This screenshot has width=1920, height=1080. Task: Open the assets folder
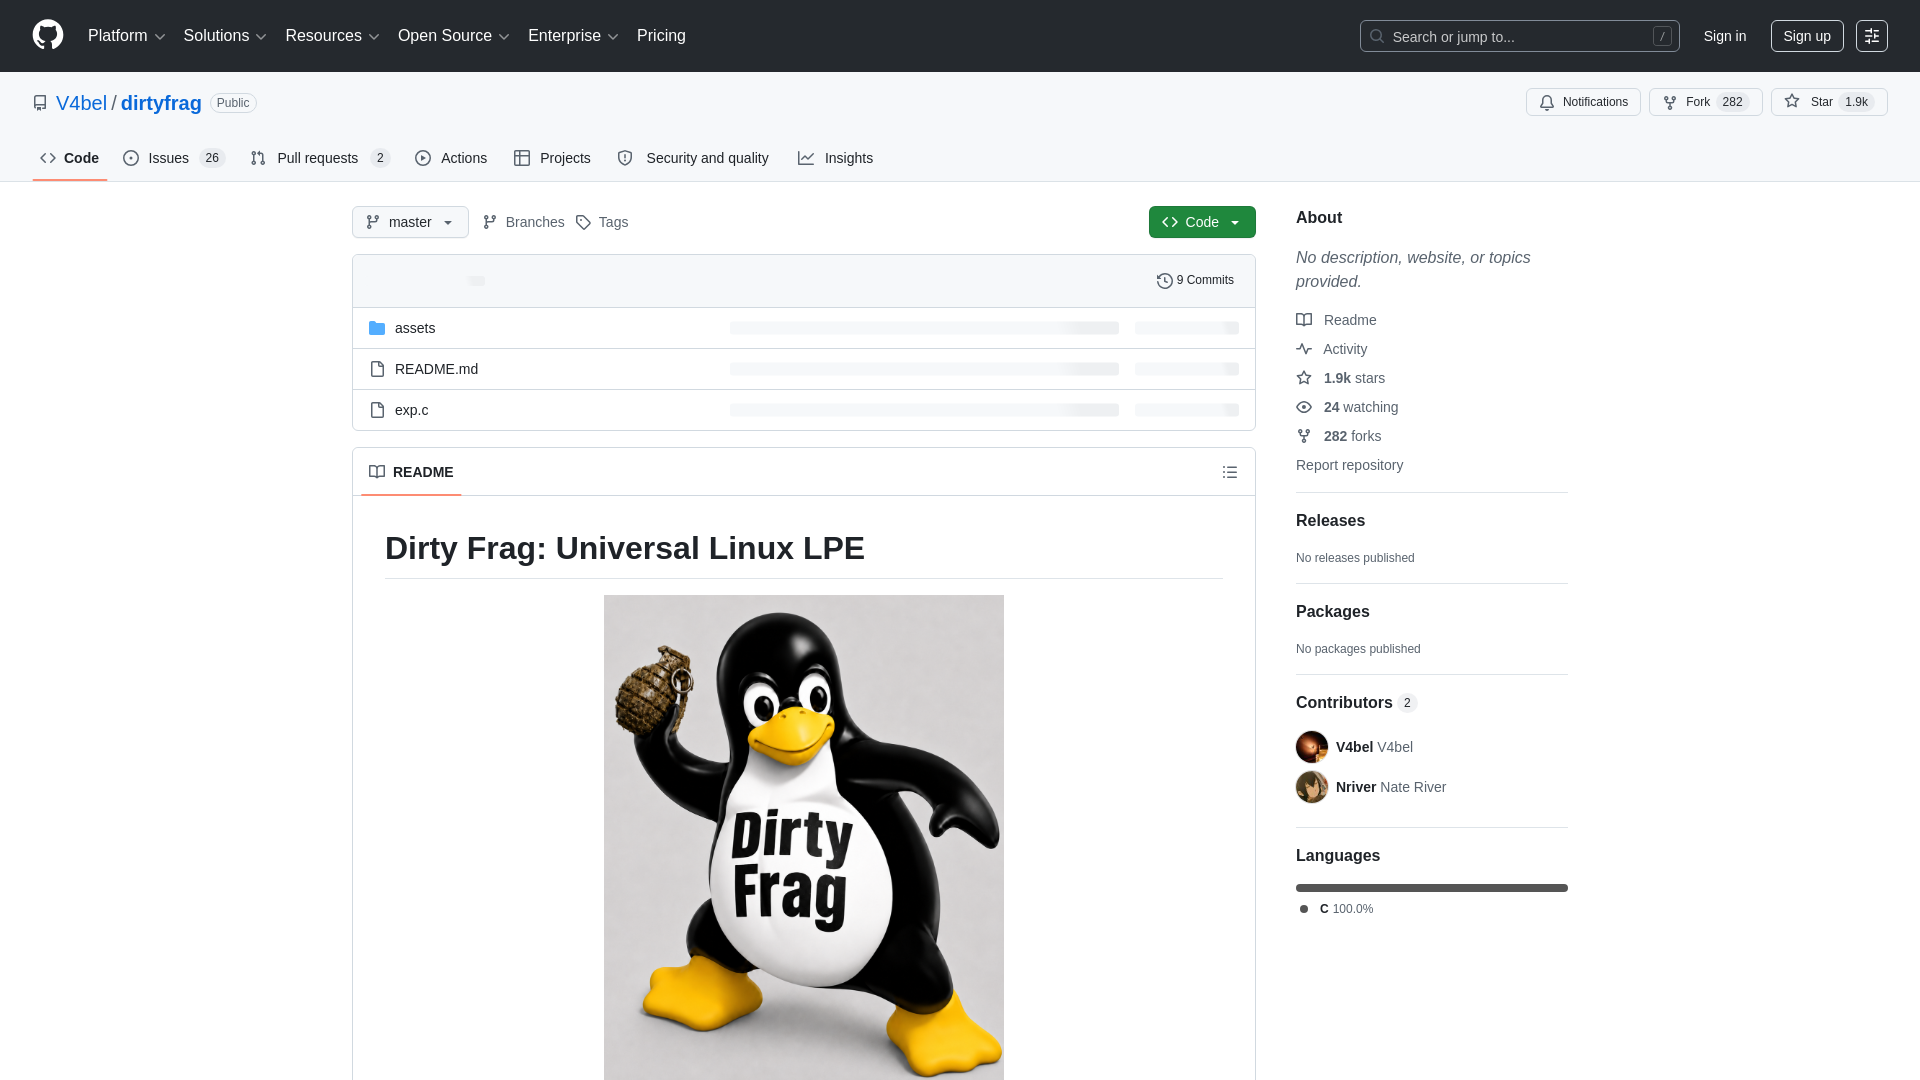[415, 328]
